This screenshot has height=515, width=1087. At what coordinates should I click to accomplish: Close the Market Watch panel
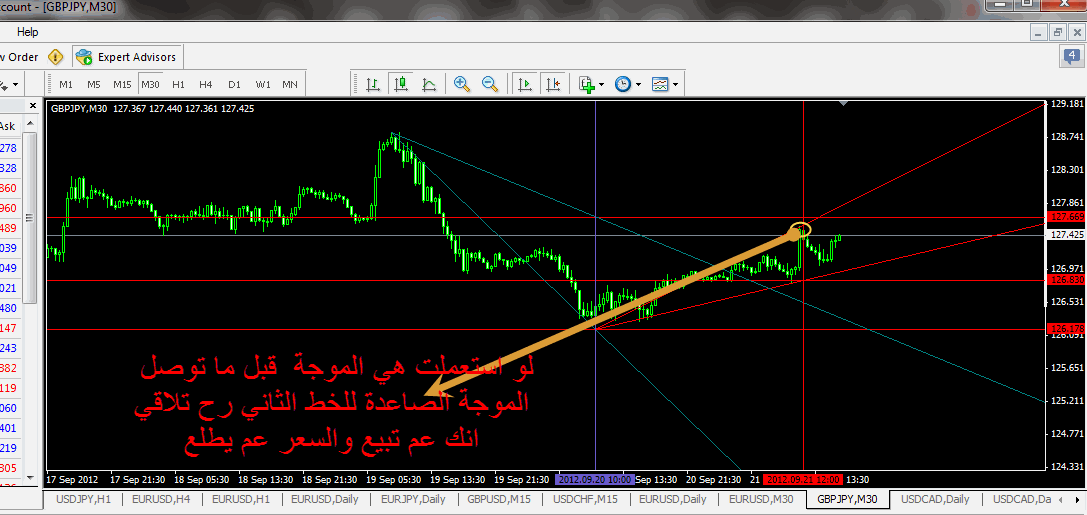click(32, 105)
